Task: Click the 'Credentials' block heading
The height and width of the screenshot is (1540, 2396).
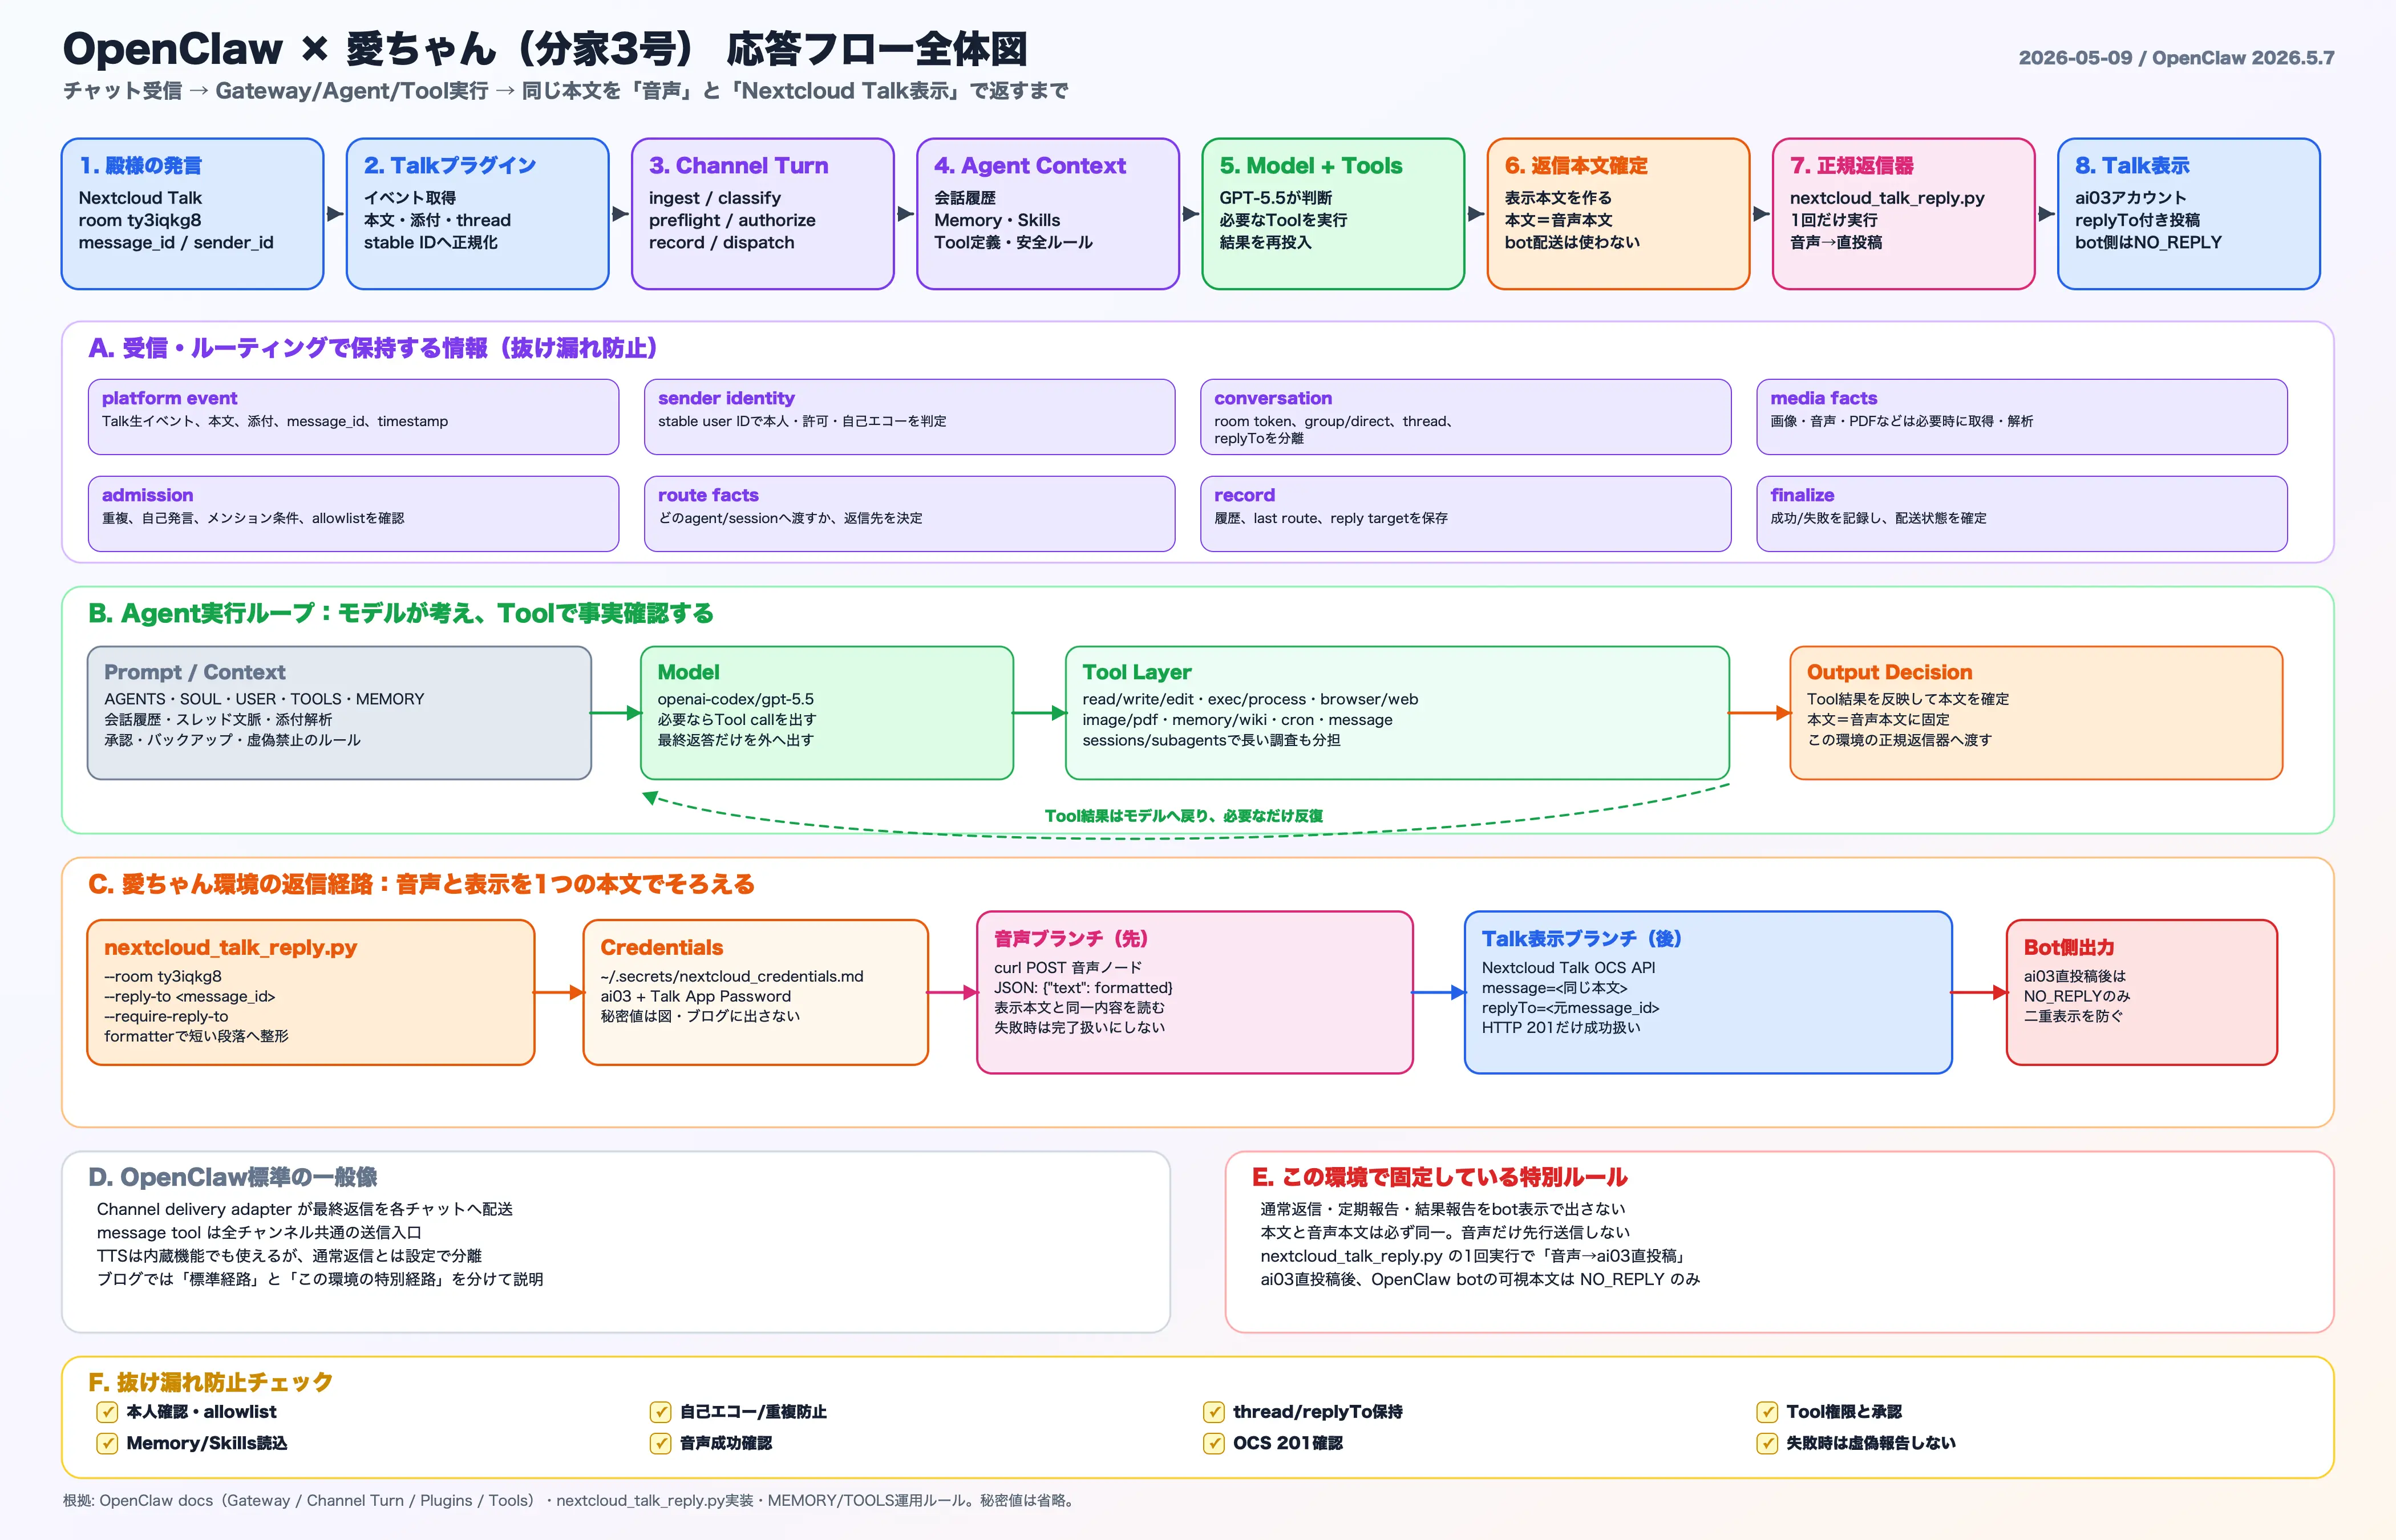Action: click(x=661, y=947)
